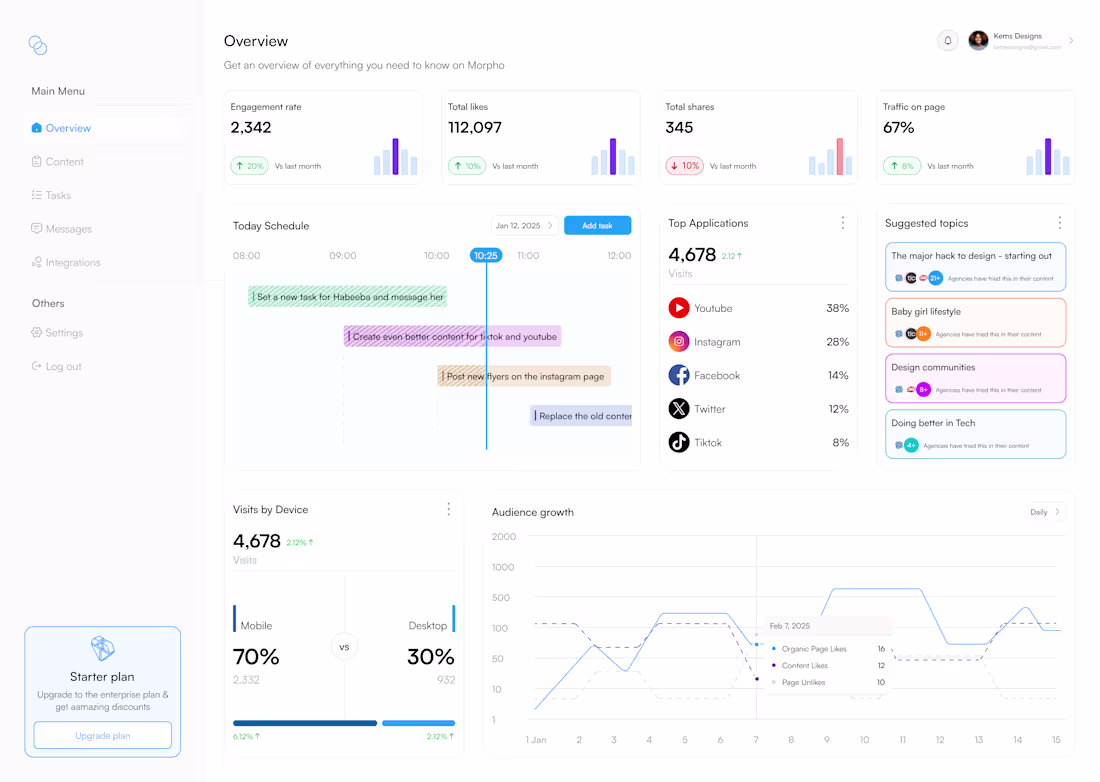Viewport: 1100px width, 782px height.
Task: Select the Instagram icon in Top Applications
Action: [x=681, y=341]
